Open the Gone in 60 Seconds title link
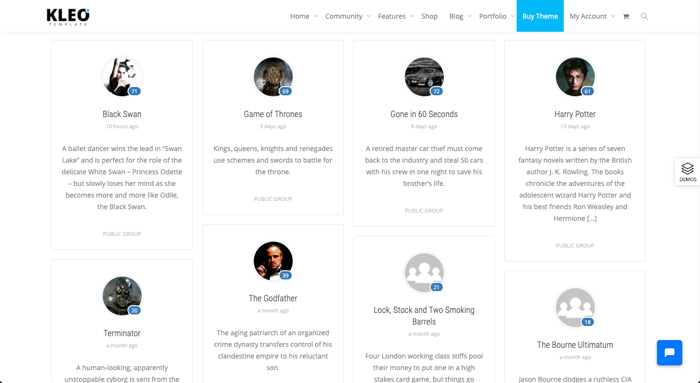This screenshot has width=700, height=383. (424, 114)
